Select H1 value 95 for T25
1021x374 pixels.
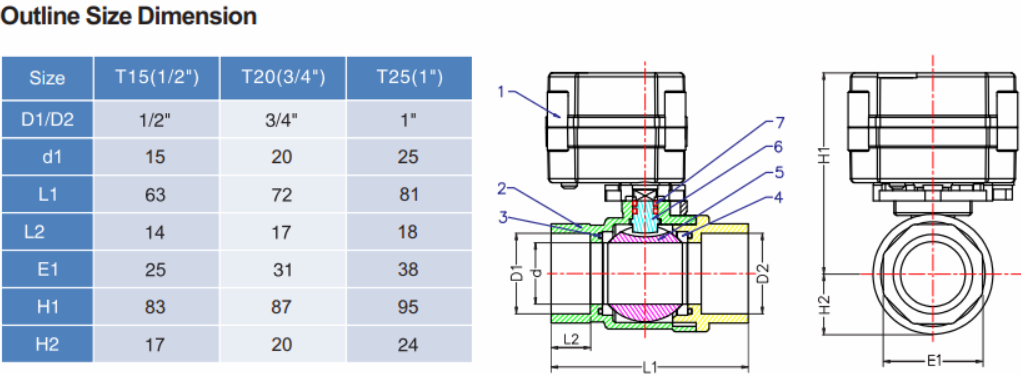[x=409, y=307]
